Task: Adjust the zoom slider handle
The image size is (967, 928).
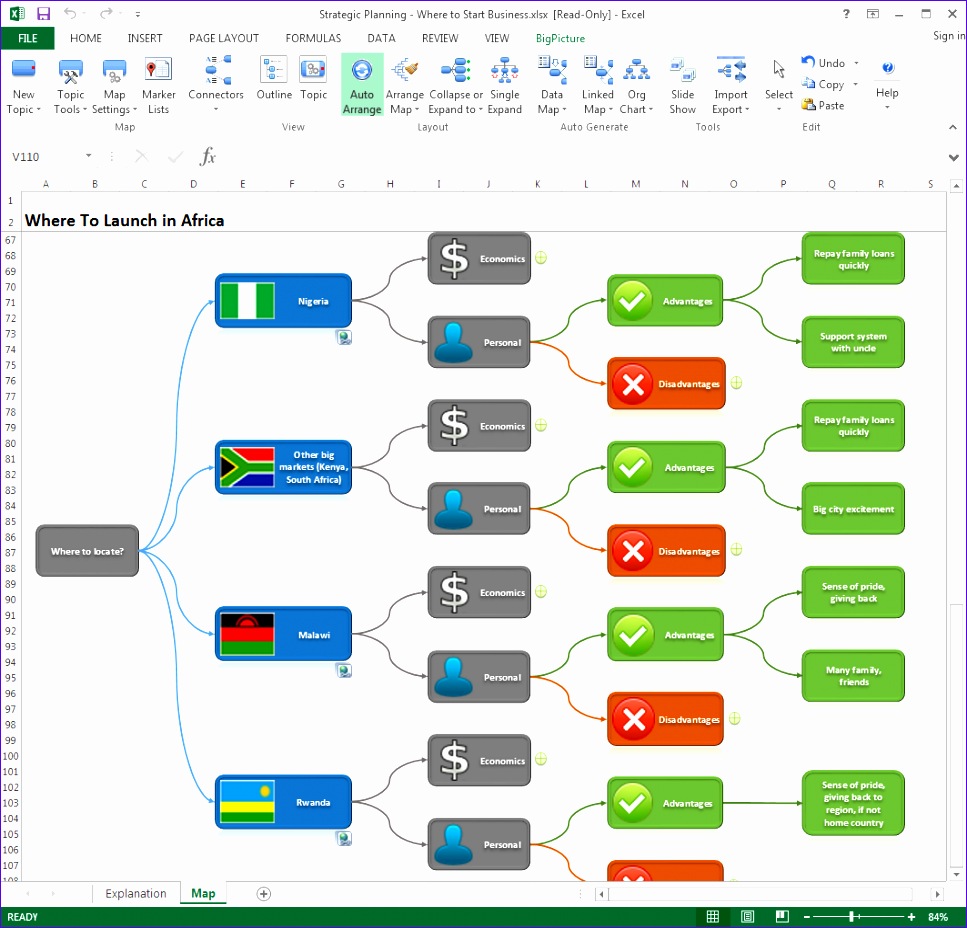Action: coord(851,917)
